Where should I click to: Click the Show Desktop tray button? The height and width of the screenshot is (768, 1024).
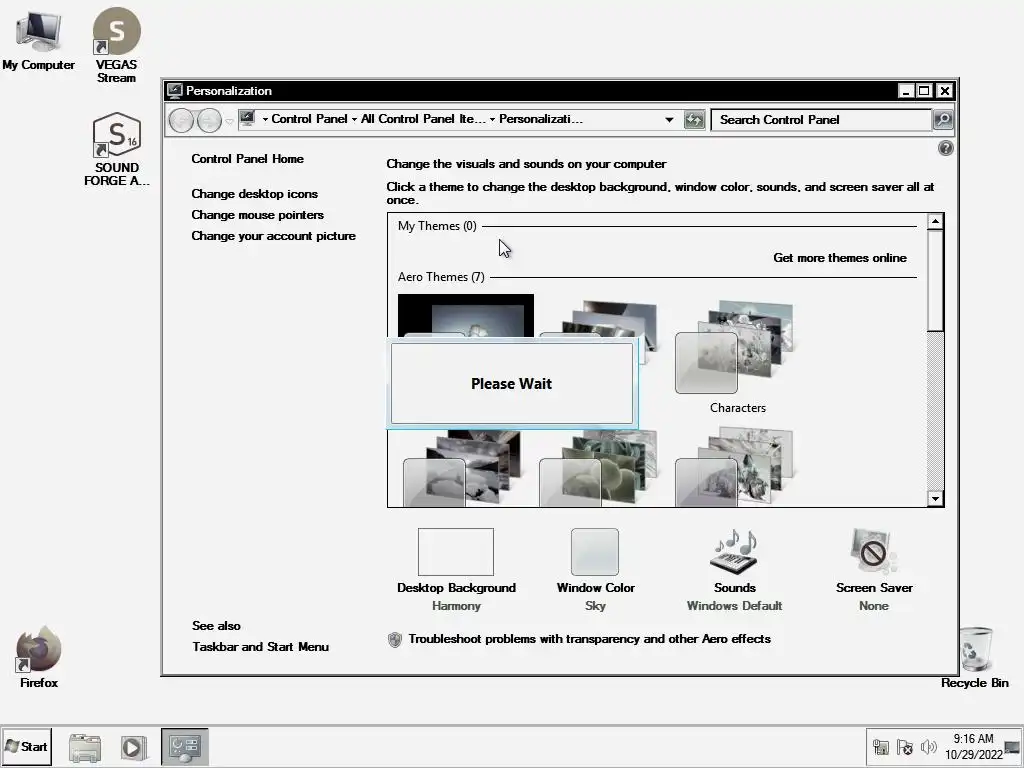tap(1013, 746)
